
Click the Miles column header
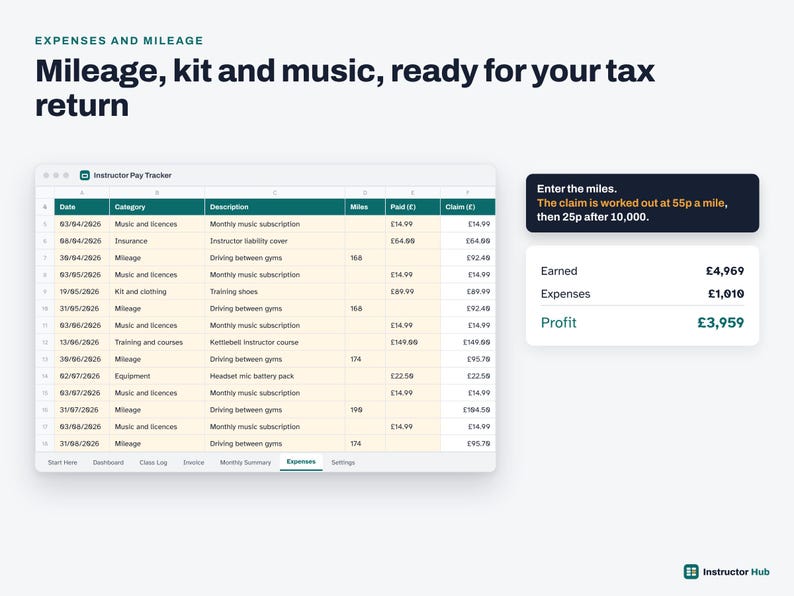[365, 207]
